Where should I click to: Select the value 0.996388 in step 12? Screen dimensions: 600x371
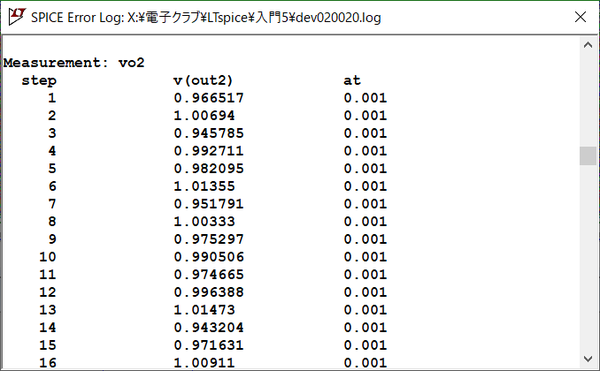(209, 292)
